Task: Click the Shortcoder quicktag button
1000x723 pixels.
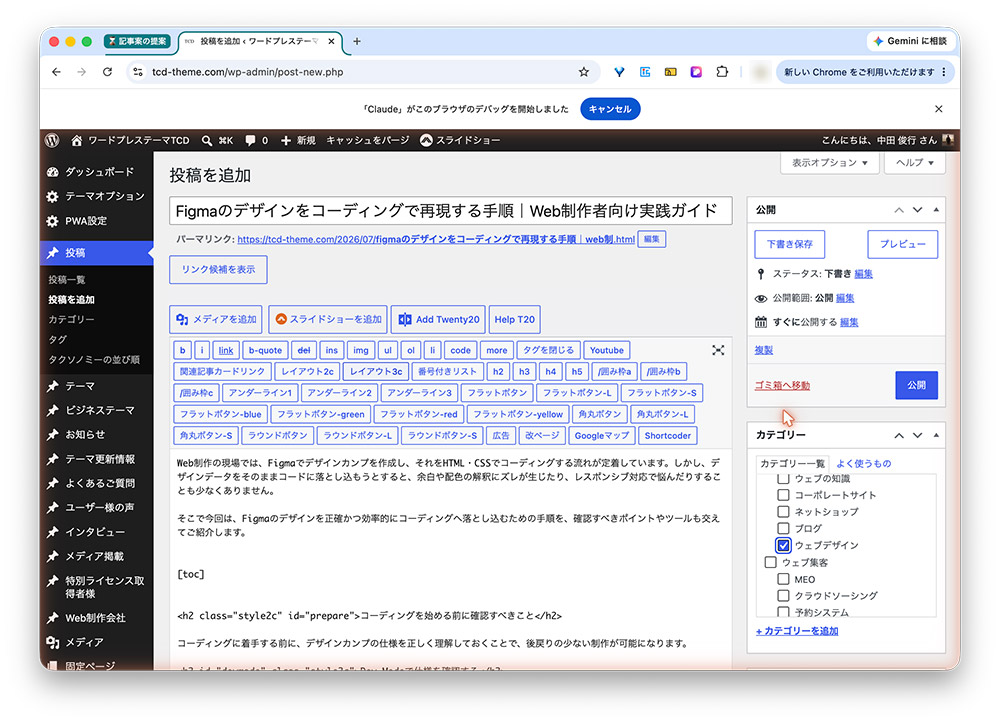Action: coord(667,435)
